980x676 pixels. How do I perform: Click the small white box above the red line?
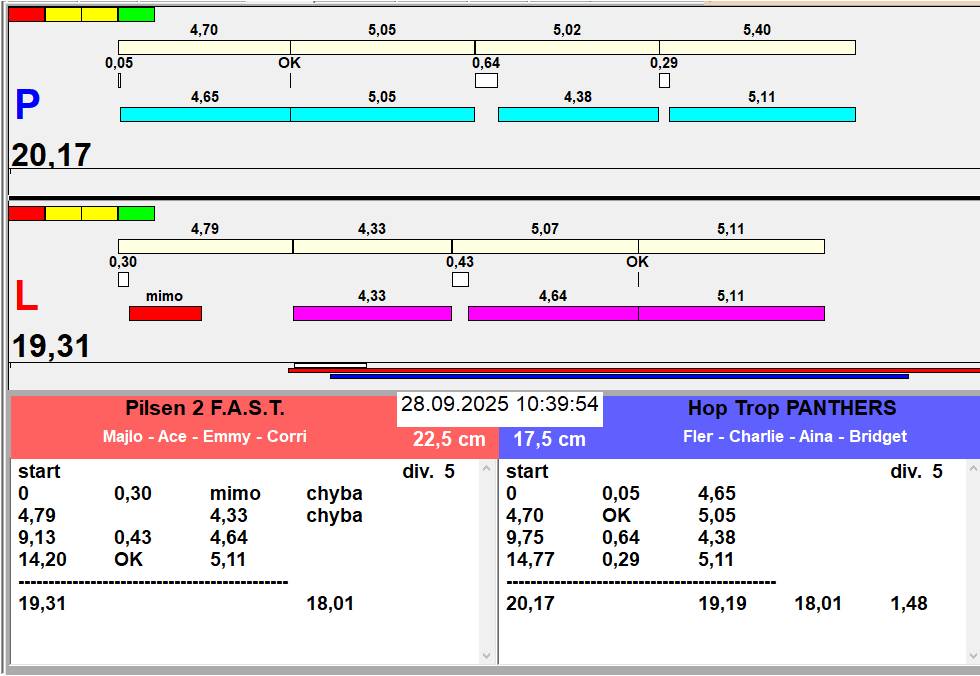tap(331, 365)
